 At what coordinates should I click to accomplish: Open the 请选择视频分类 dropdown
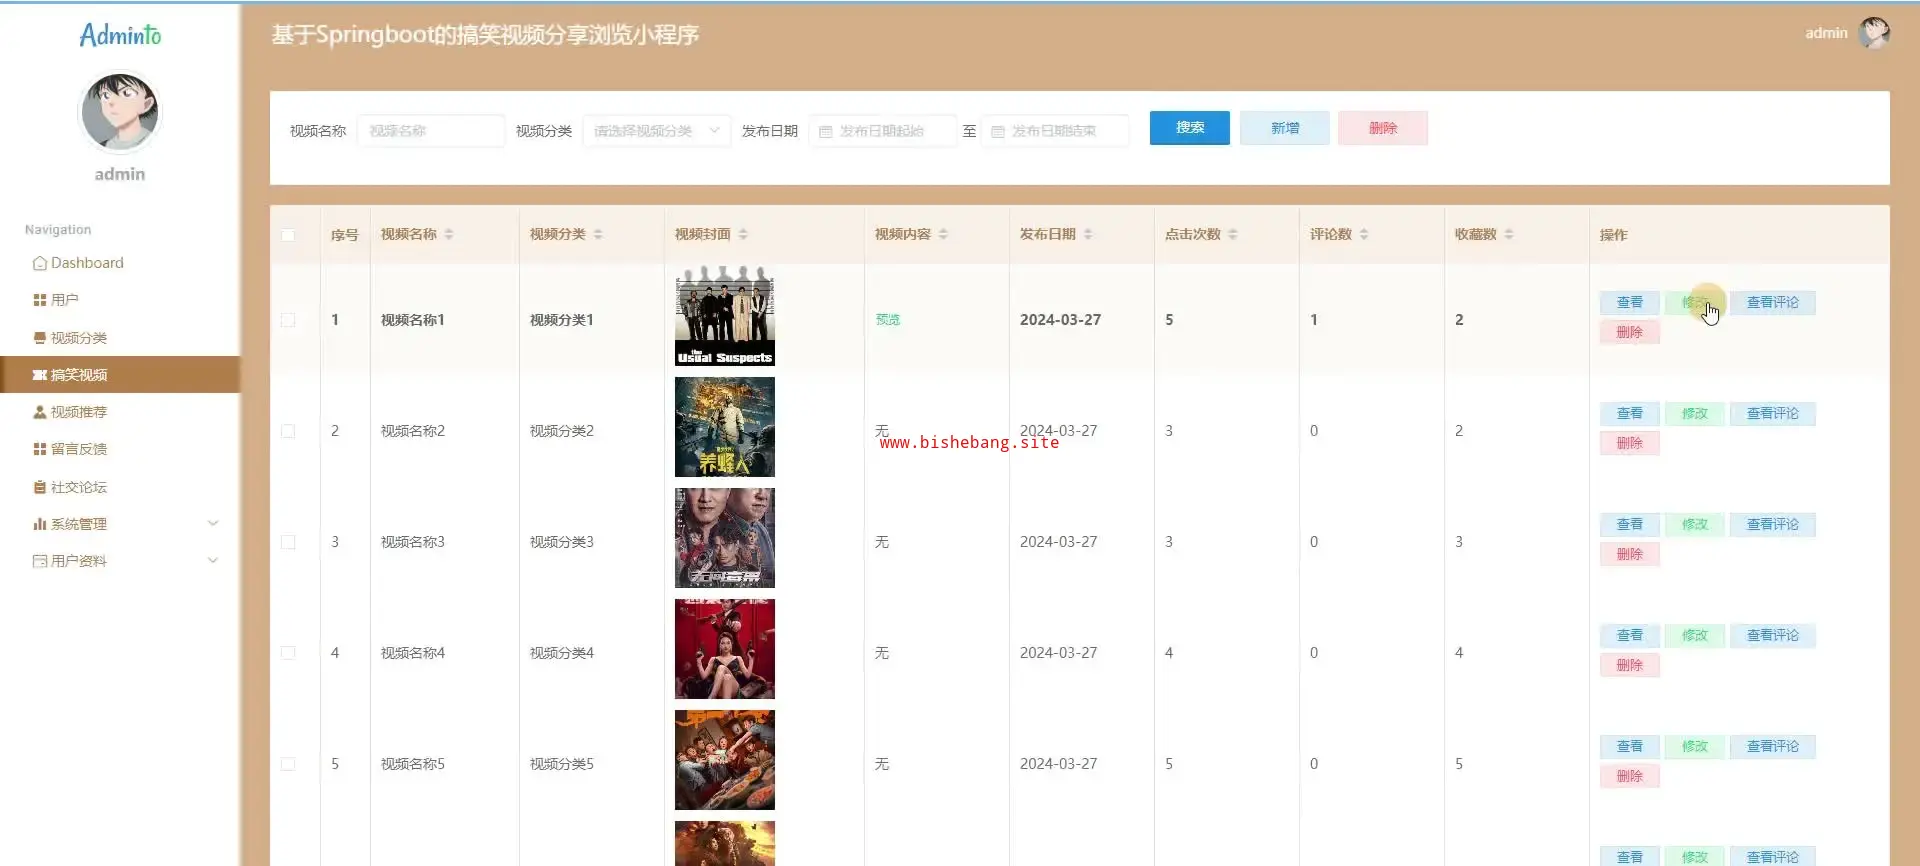tap(656, 131)
